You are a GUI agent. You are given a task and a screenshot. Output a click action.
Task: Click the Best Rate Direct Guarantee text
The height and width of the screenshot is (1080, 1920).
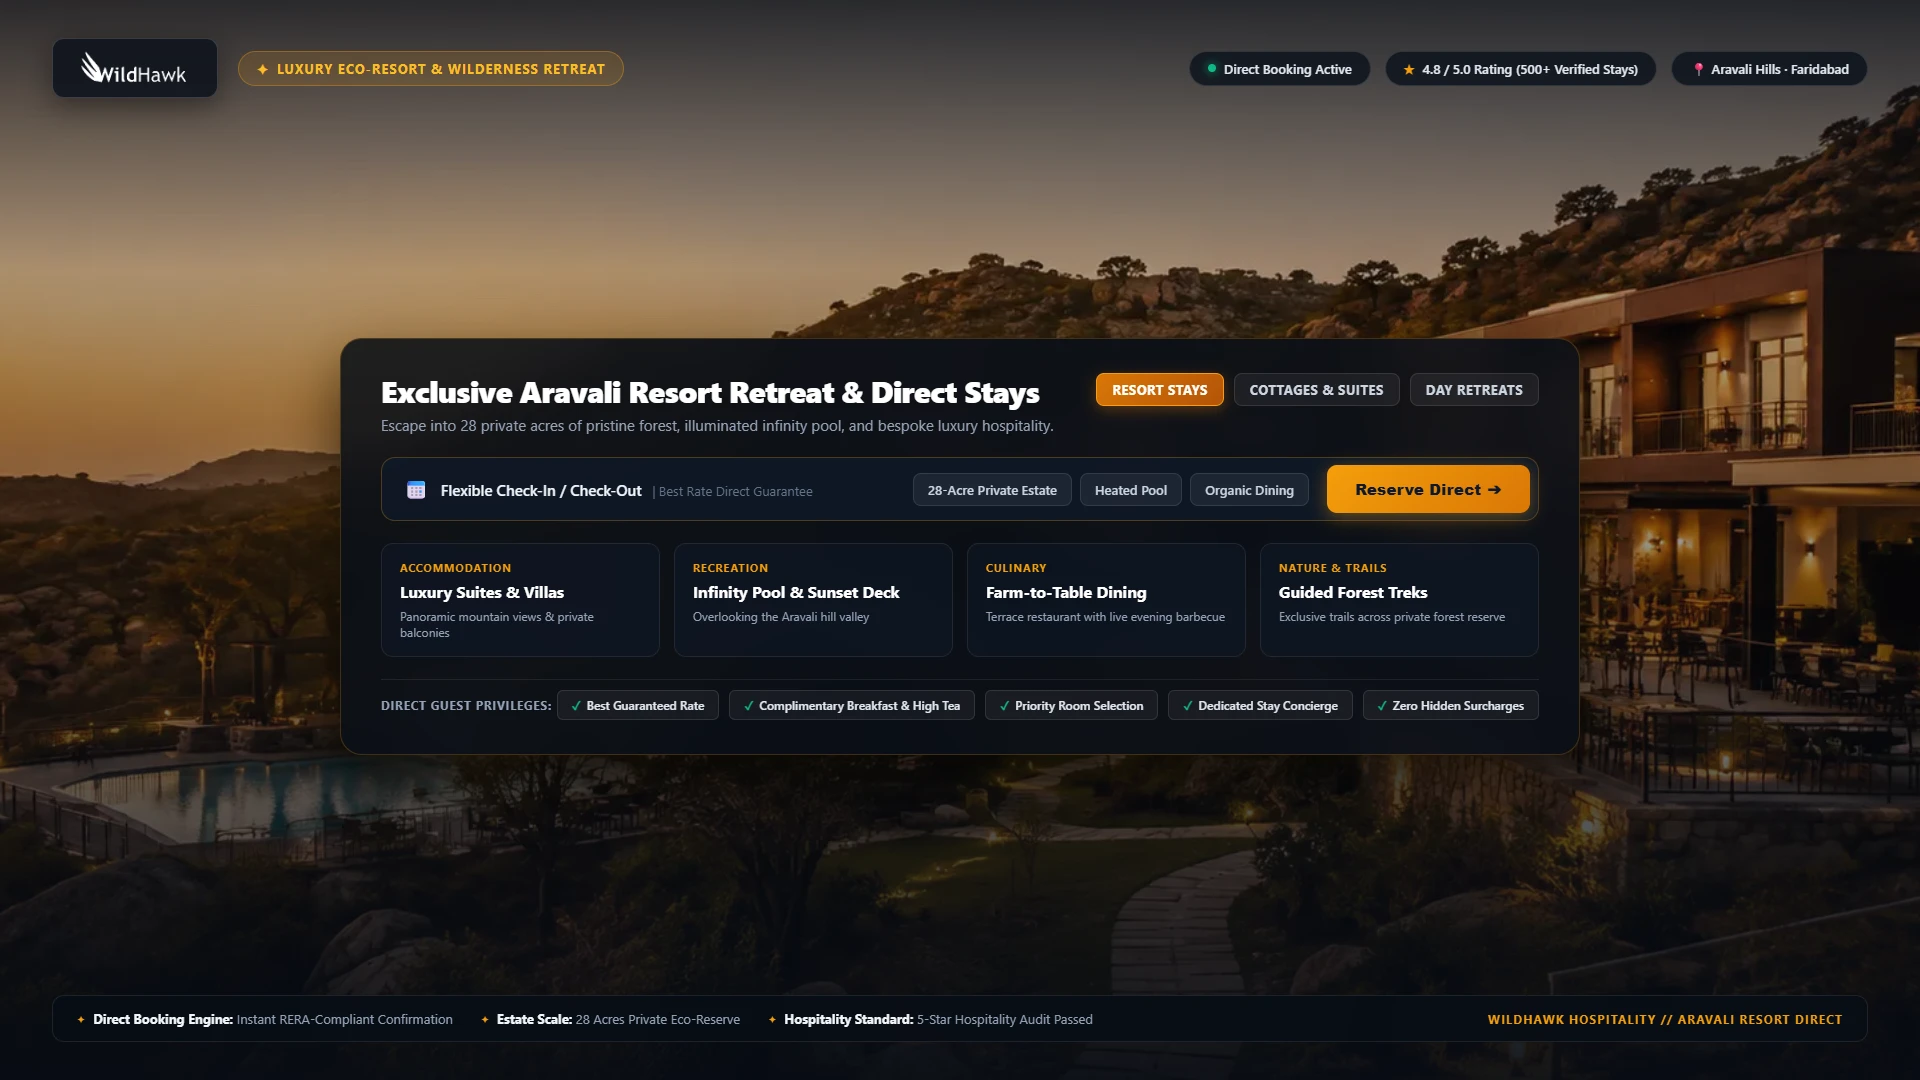tap(735, 492)
